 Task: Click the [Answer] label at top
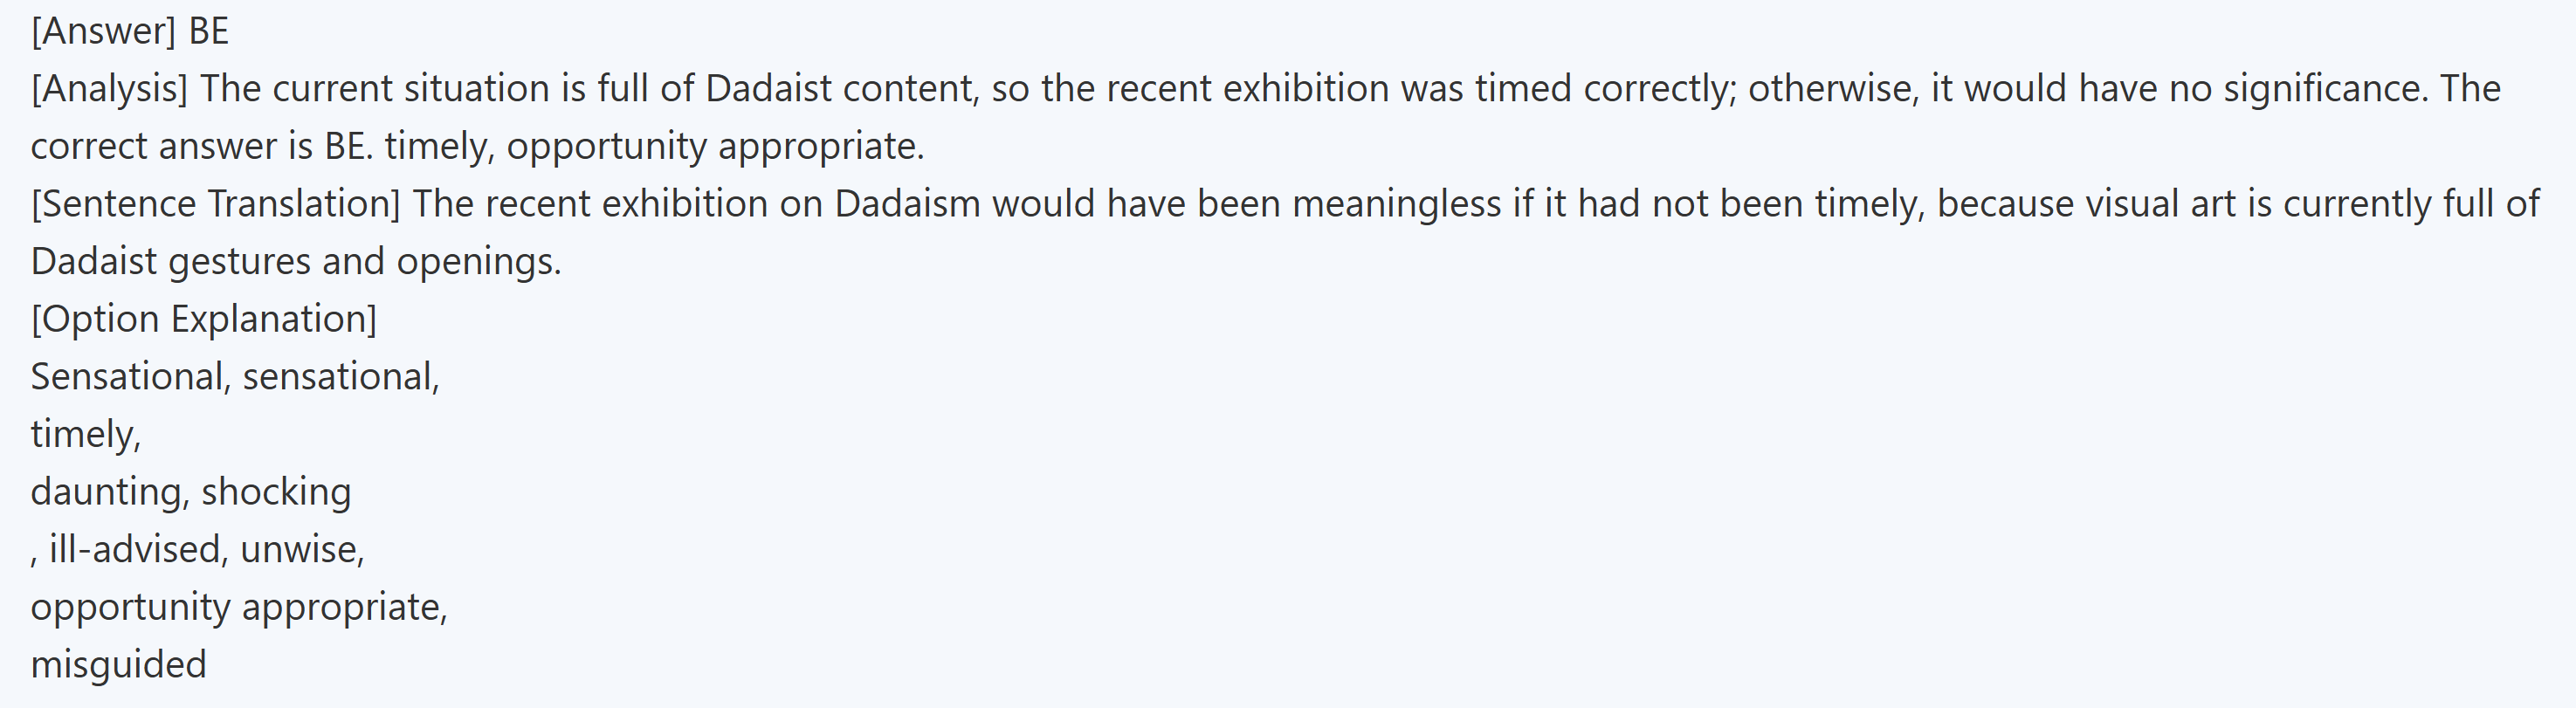103,32
